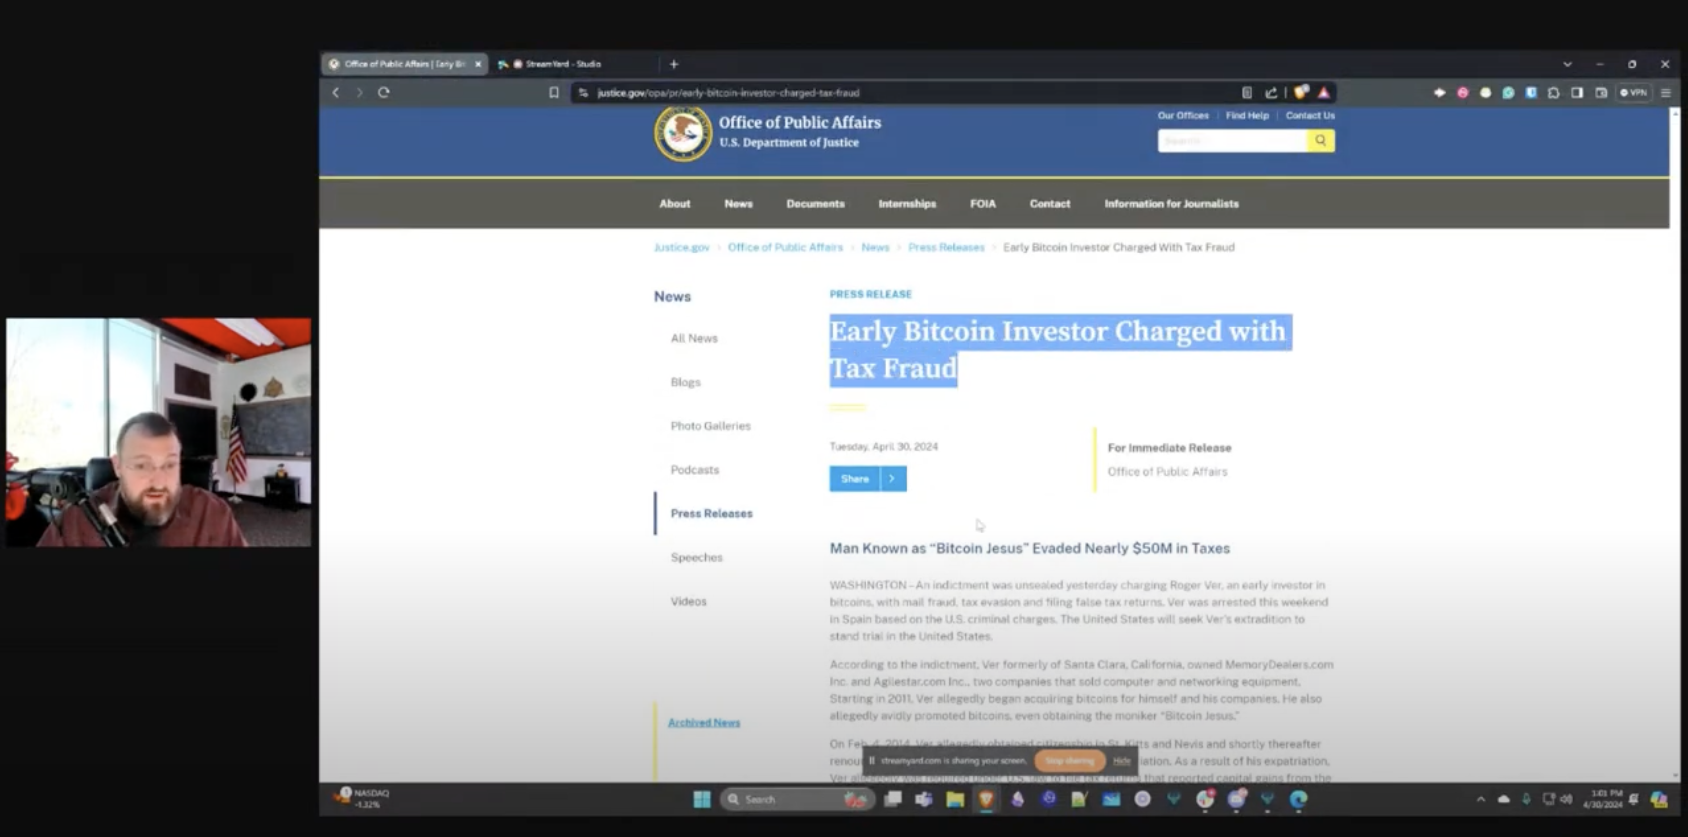Click the share icon in address bar
This screenshot has height=837, width=1688.
pyautogui.click(x=1271, y=92)
